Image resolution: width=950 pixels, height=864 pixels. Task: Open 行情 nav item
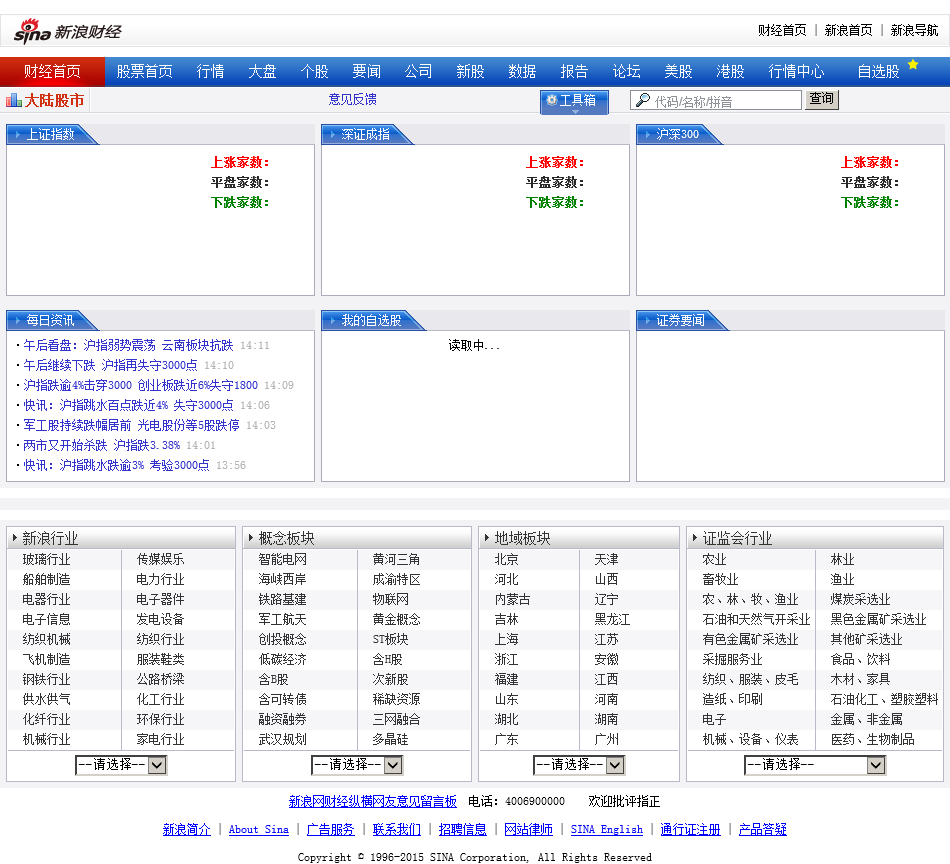pyautogui.click(x=210, y=71)
